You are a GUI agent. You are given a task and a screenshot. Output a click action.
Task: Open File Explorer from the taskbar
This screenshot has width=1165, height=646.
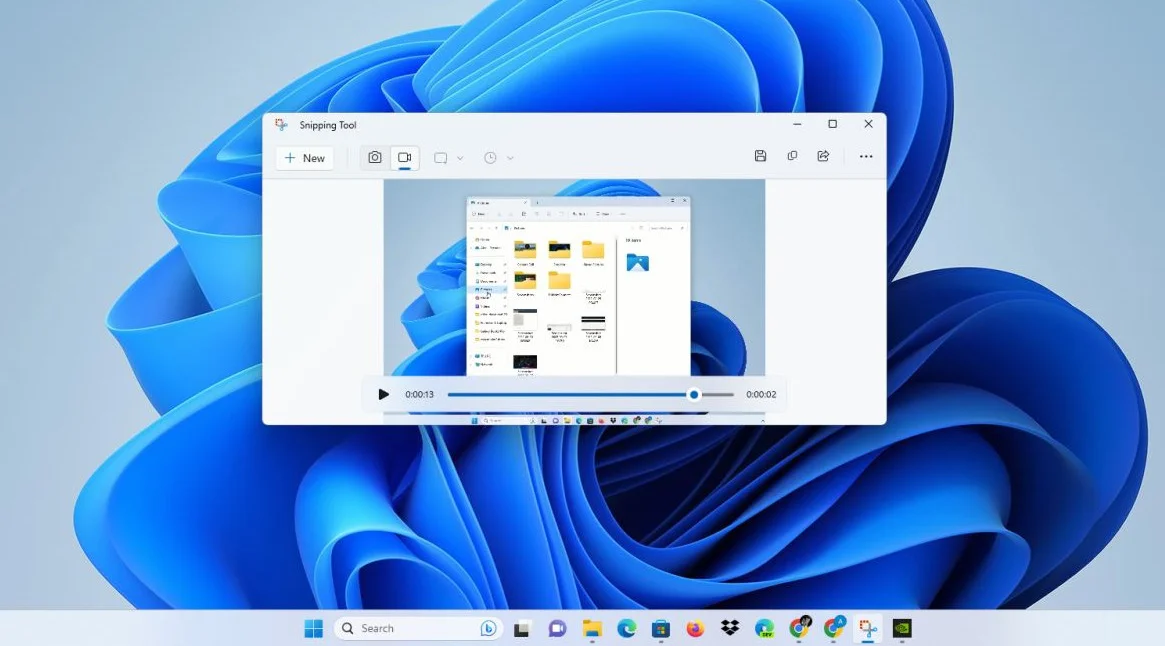[x=591, y=629]
